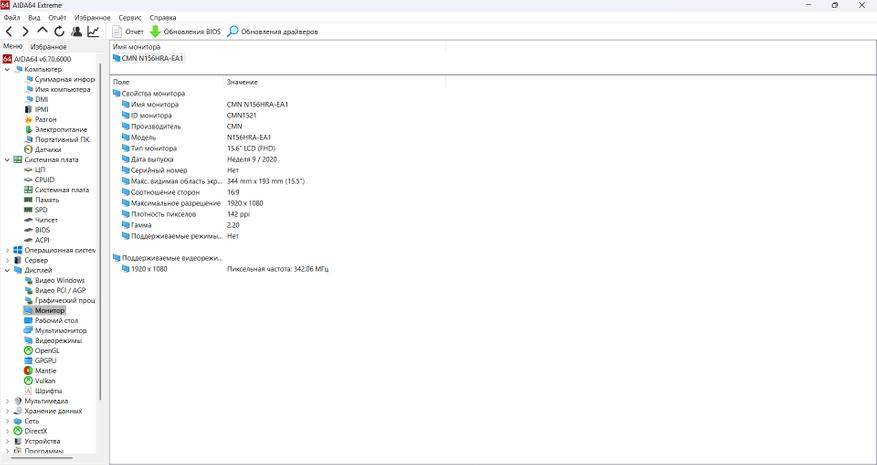The width and height of the screenshot is (877, 465).
Task: Click the Электропитание icon
Action: click(x=29, y=130)
